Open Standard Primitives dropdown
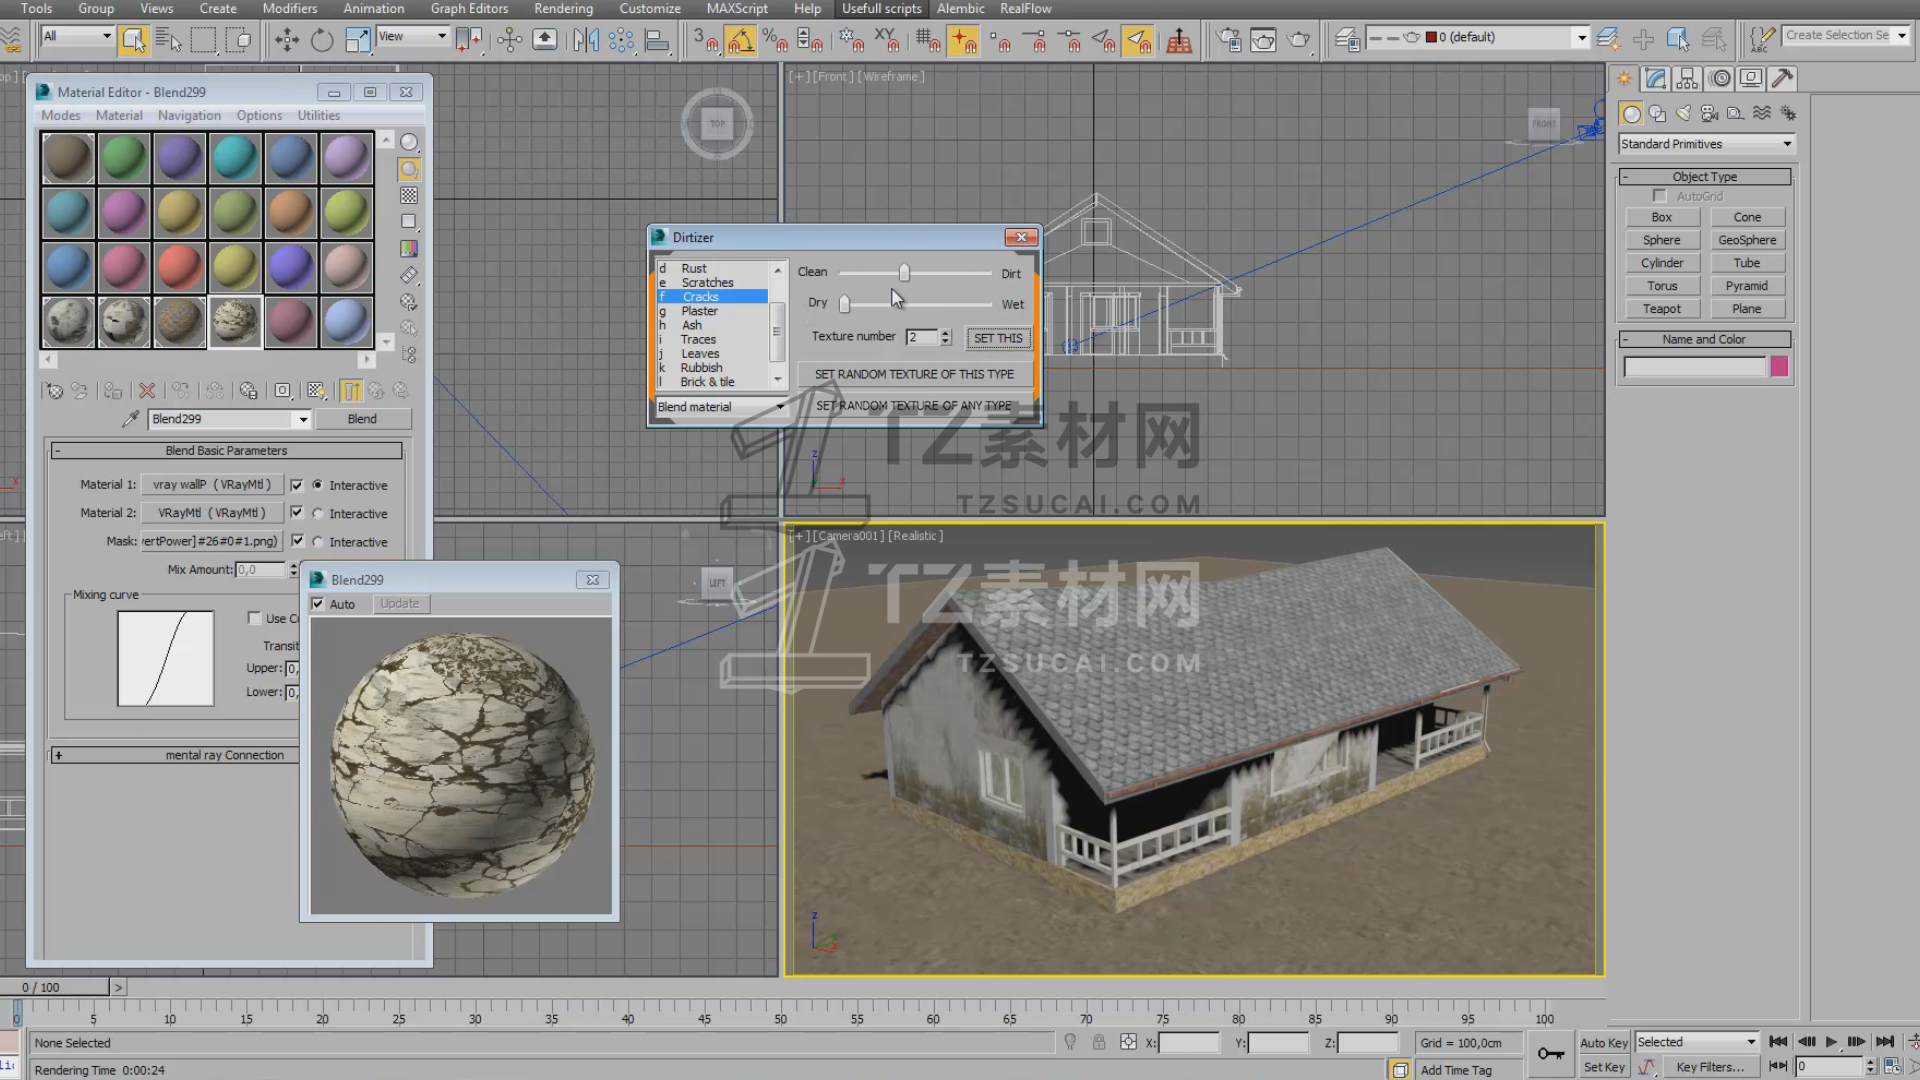The width and height of the screenshot is (1920, 1080). point(1706,144)
